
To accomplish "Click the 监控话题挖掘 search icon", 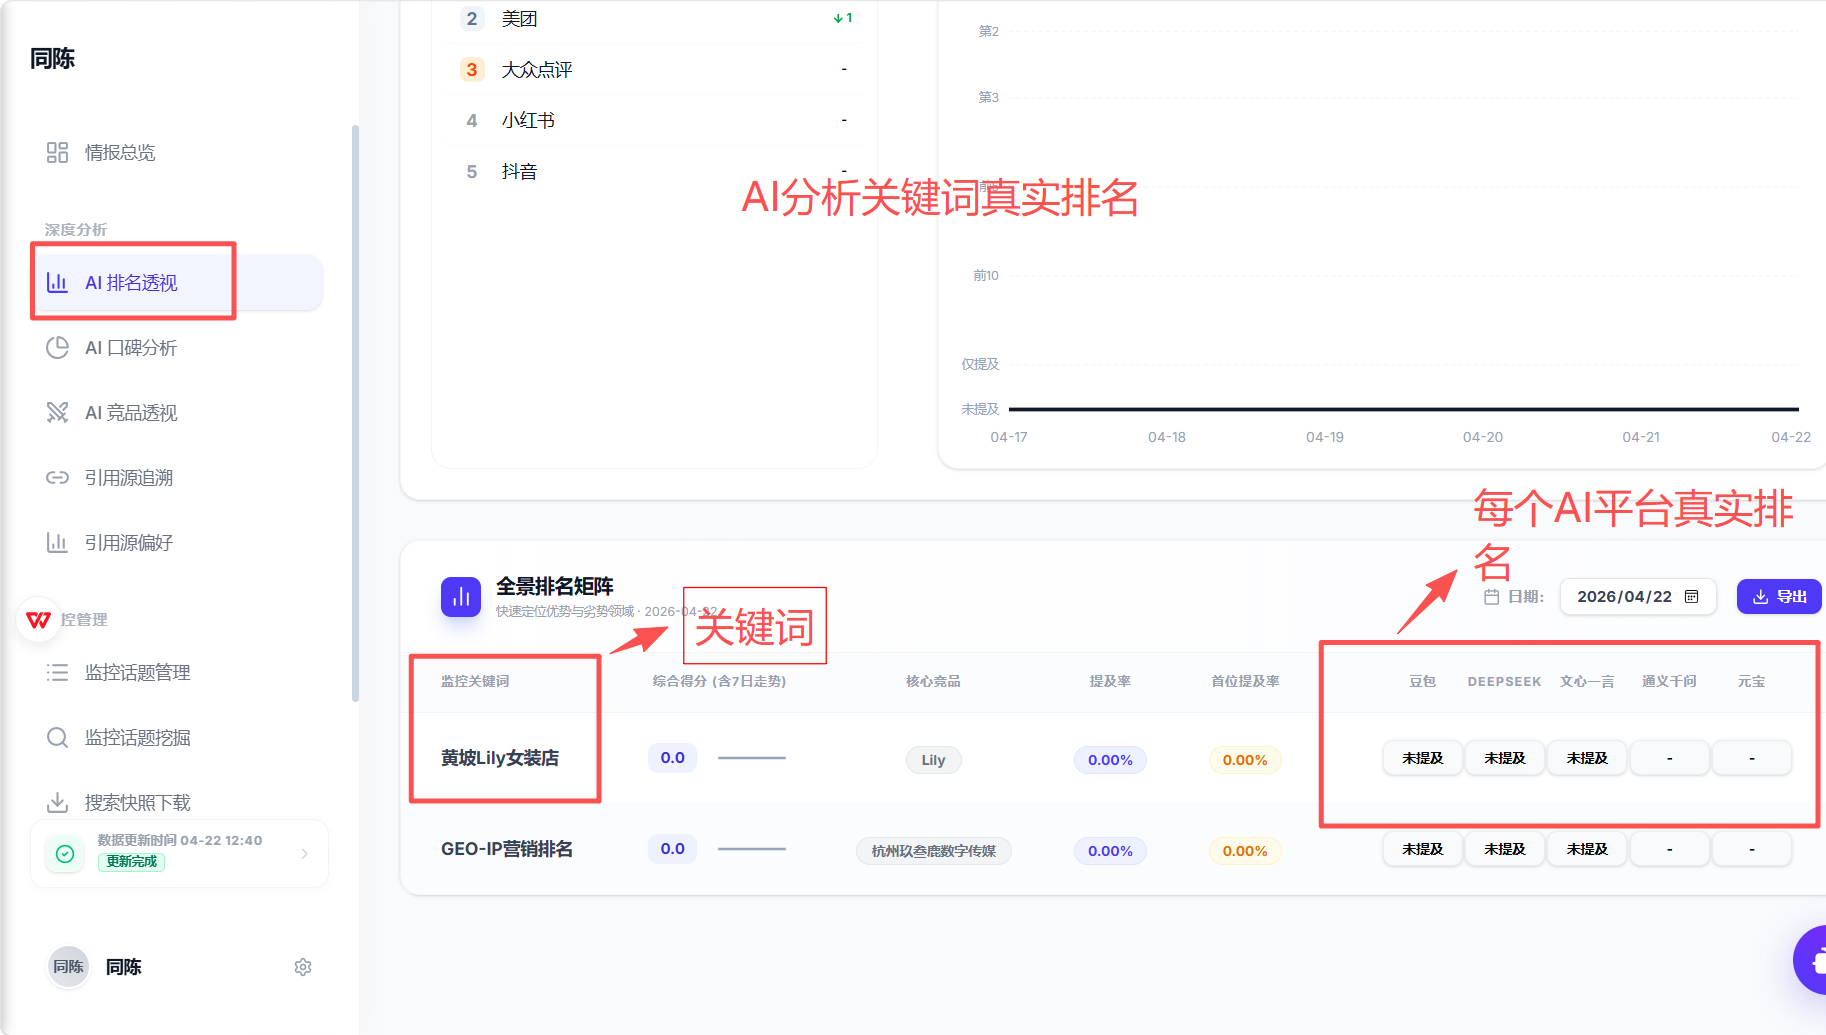I will [x=57, y=738].
